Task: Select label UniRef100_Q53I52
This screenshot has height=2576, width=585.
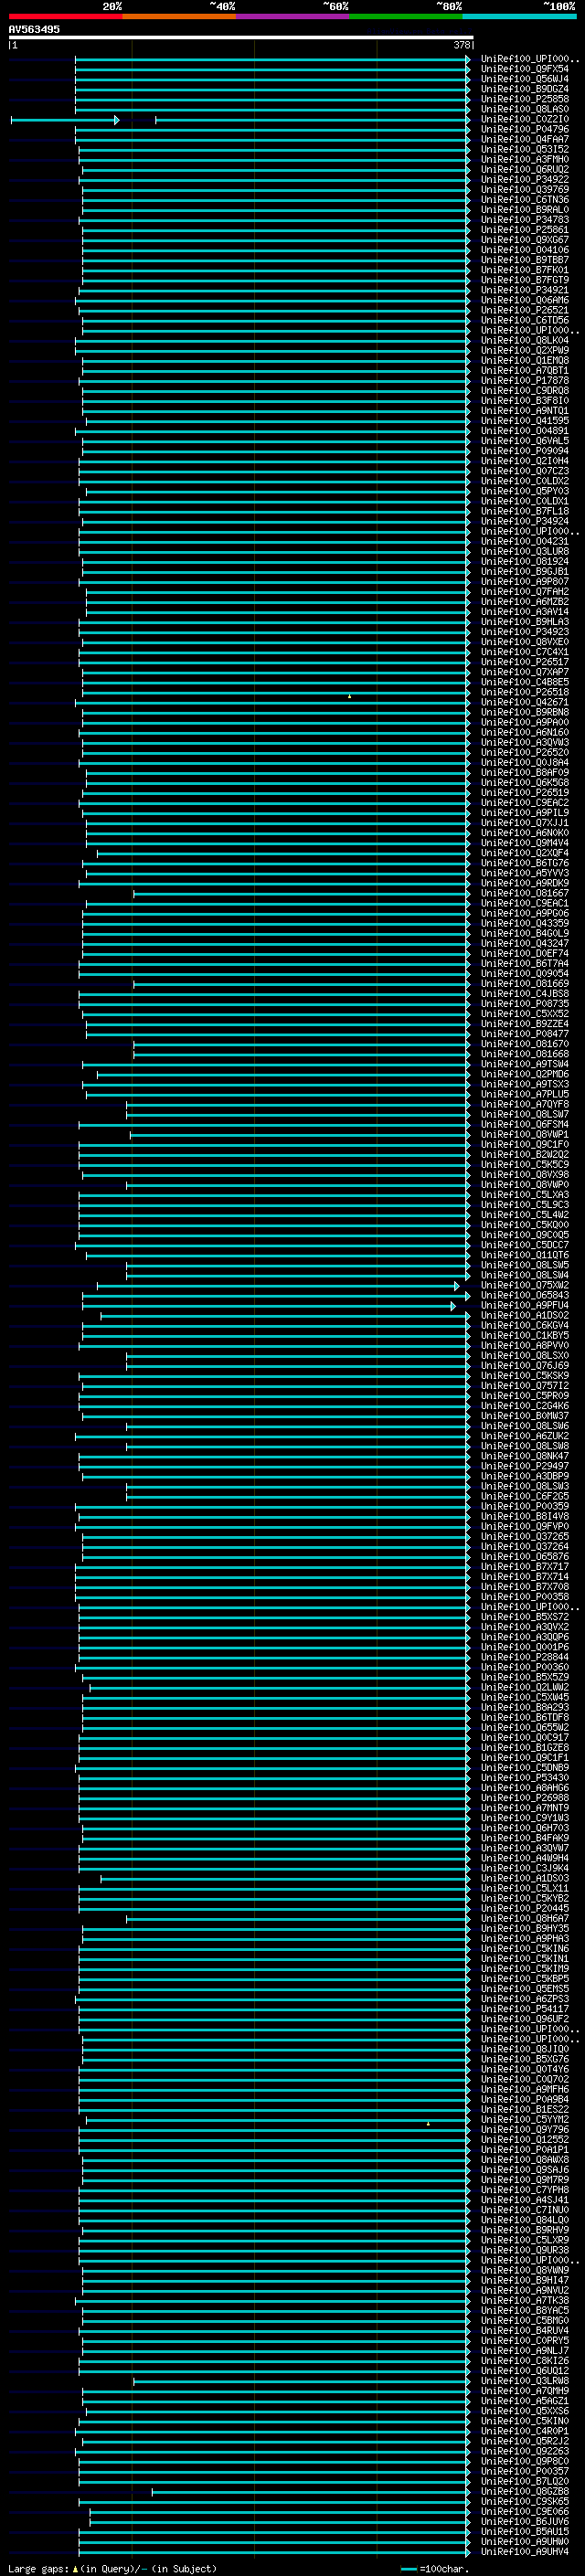Action: point(525,149)
